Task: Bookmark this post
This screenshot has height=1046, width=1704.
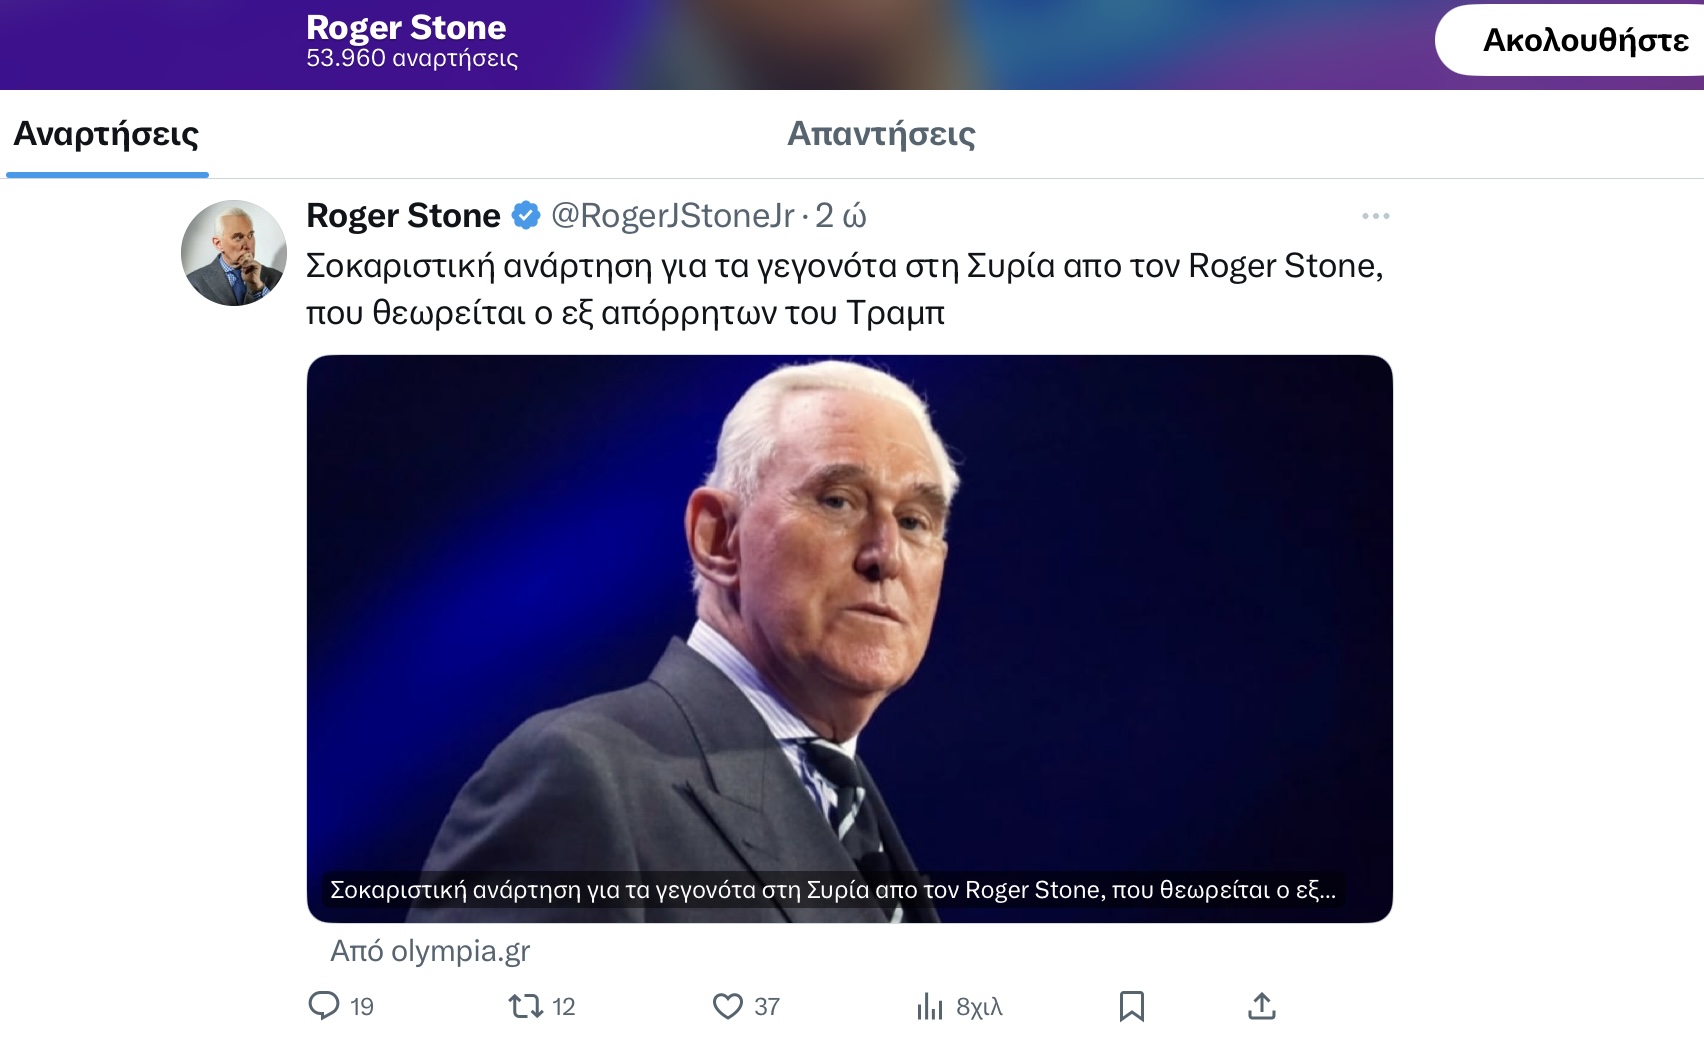Action: tap(1131, 1006)
